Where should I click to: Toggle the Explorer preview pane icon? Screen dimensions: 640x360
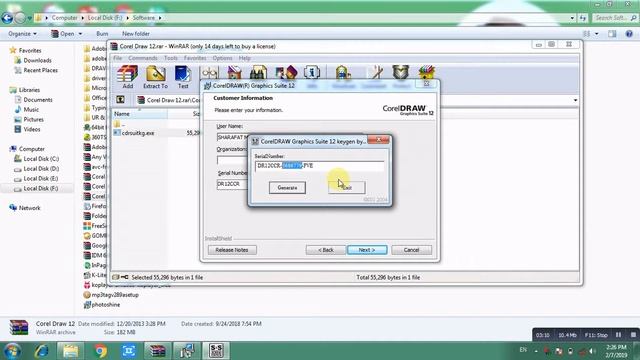coord(612,34)
